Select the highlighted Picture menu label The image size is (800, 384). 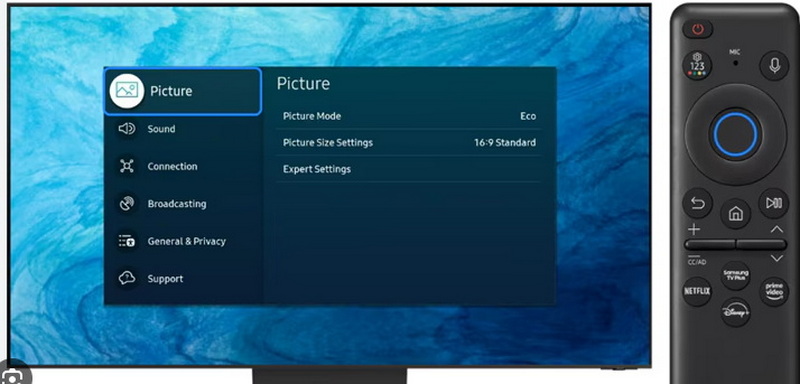click(171, 91)
